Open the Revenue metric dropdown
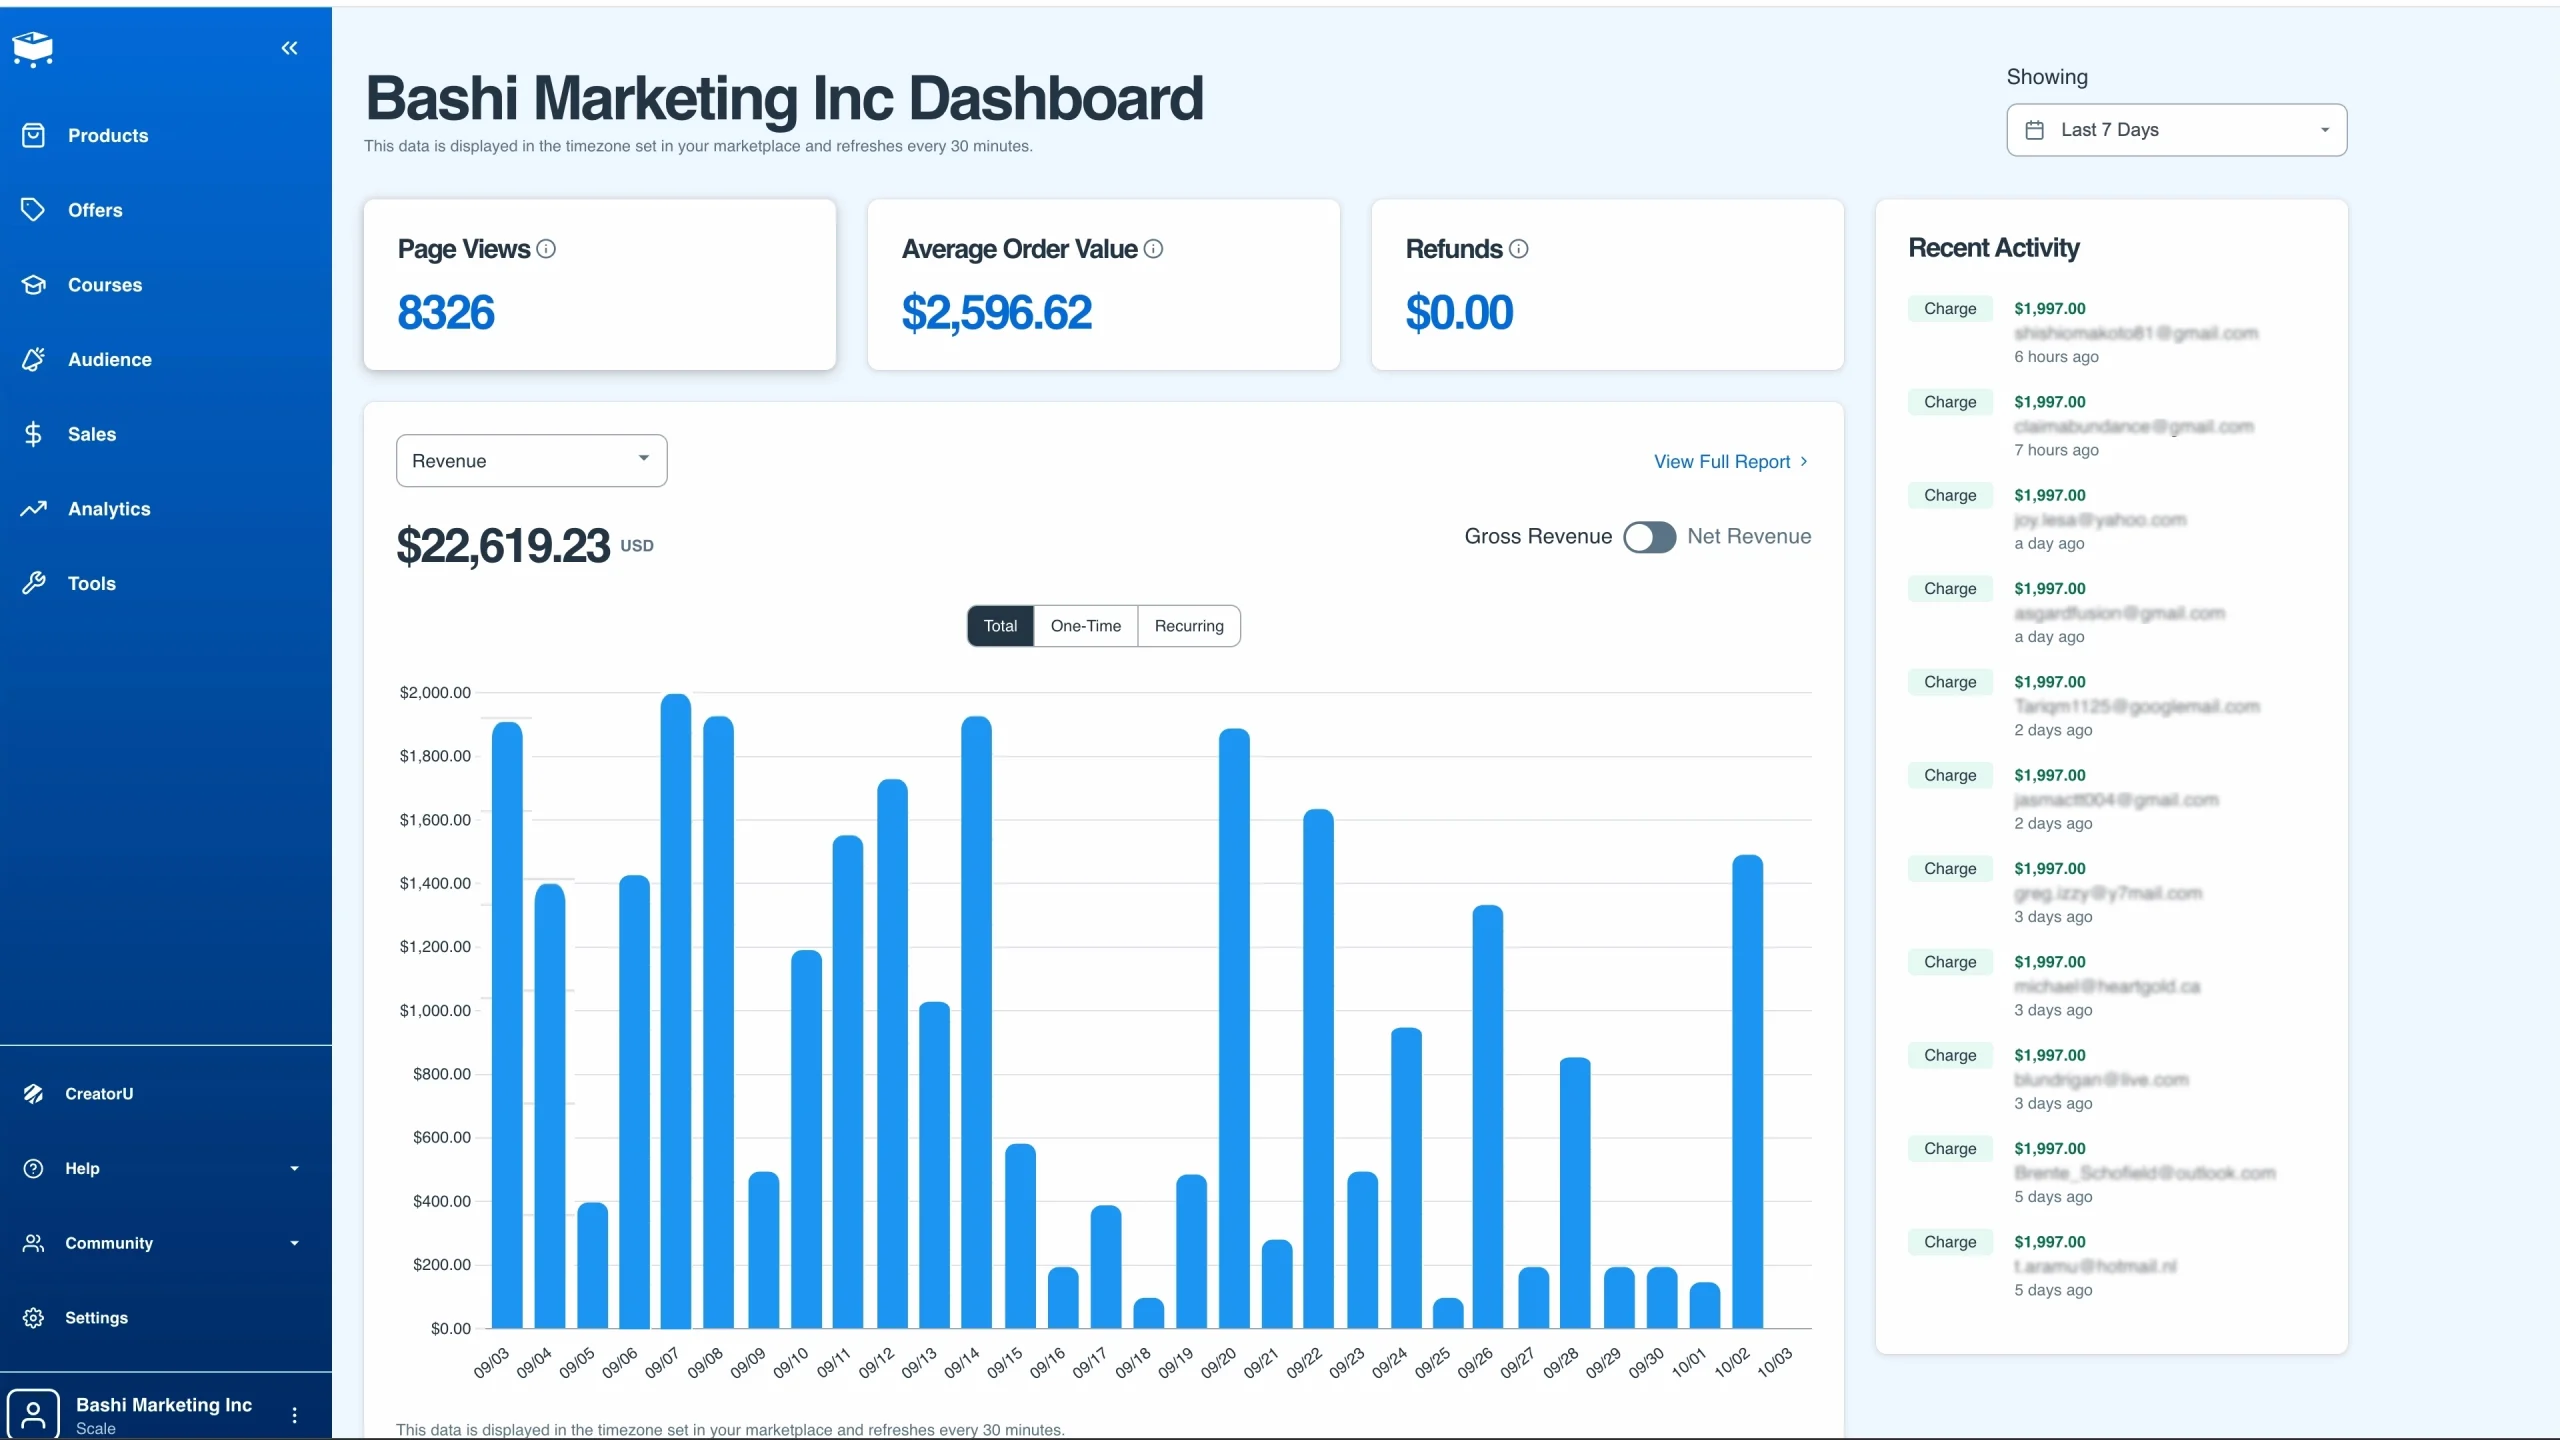 tap(531, 461)
